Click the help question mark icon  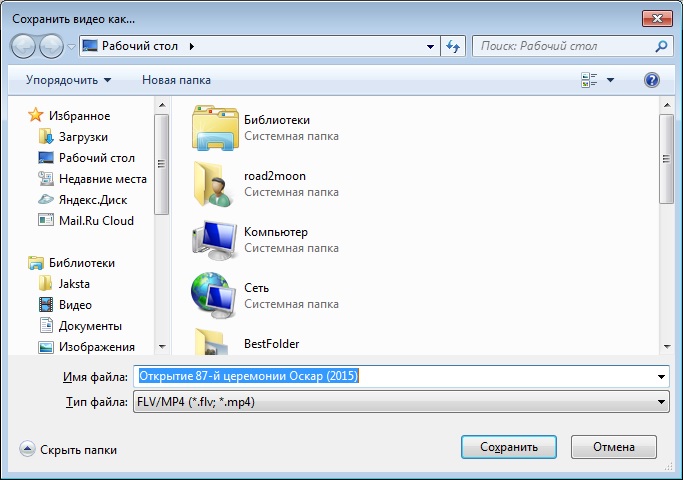pyautogui.click(x=652, y=80)
